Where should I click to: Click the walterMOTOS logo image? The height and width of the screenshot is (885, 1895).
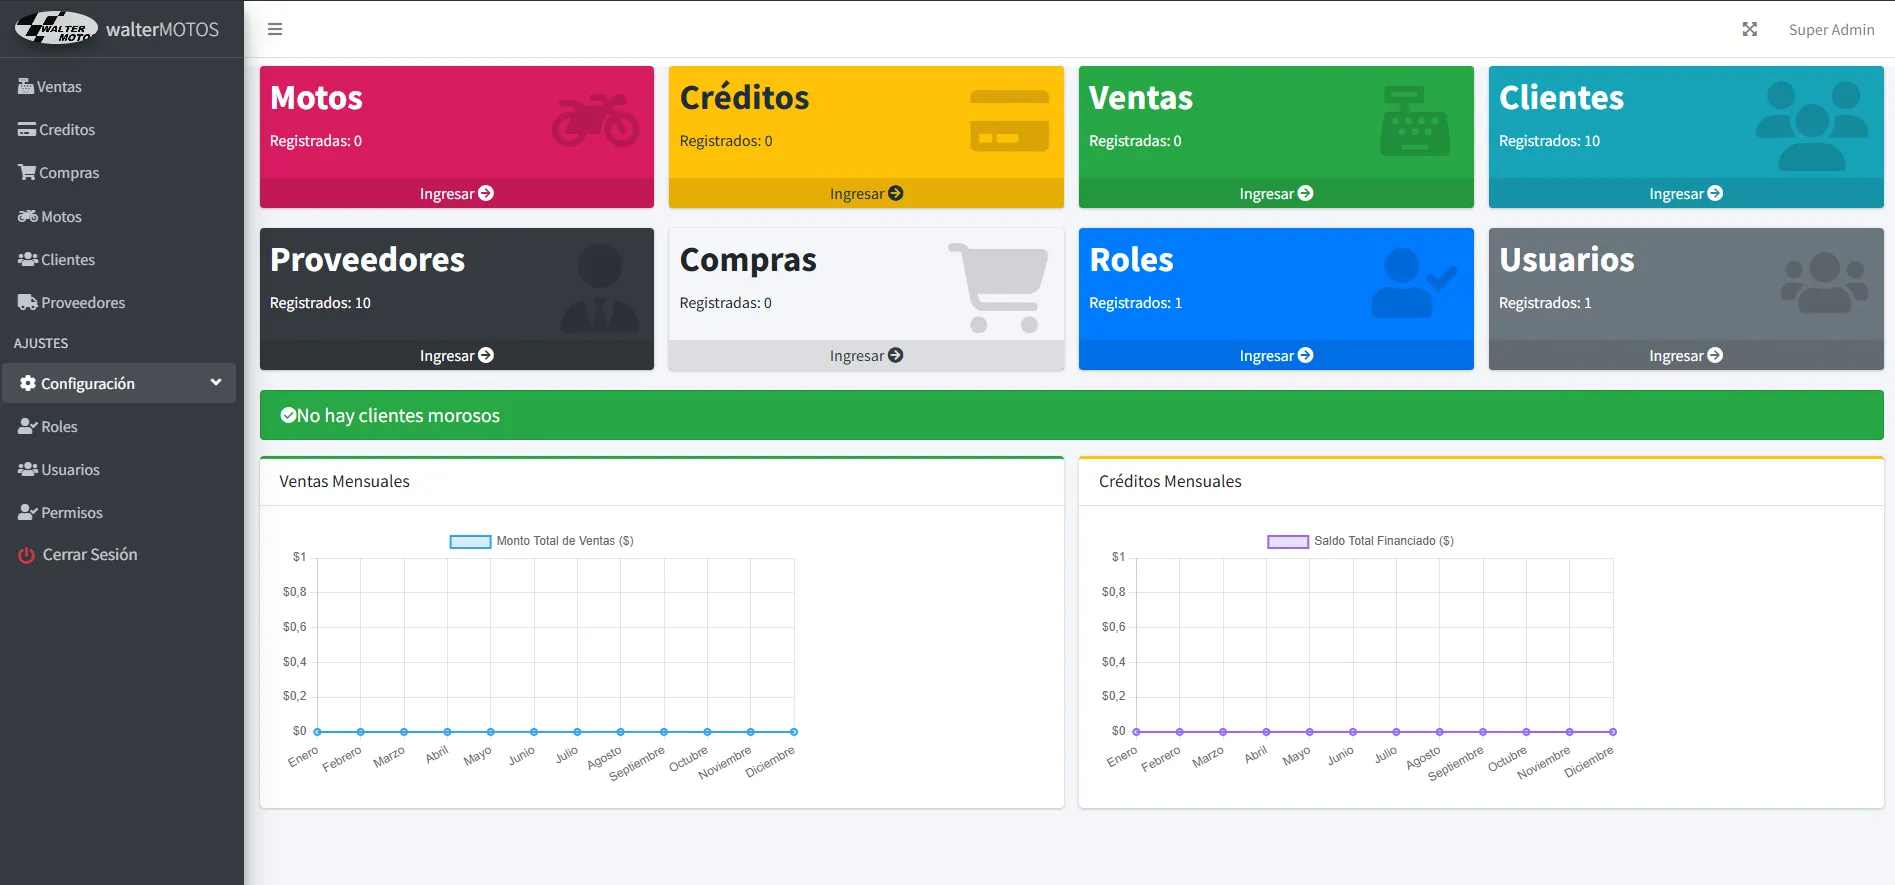pos(57,28)
